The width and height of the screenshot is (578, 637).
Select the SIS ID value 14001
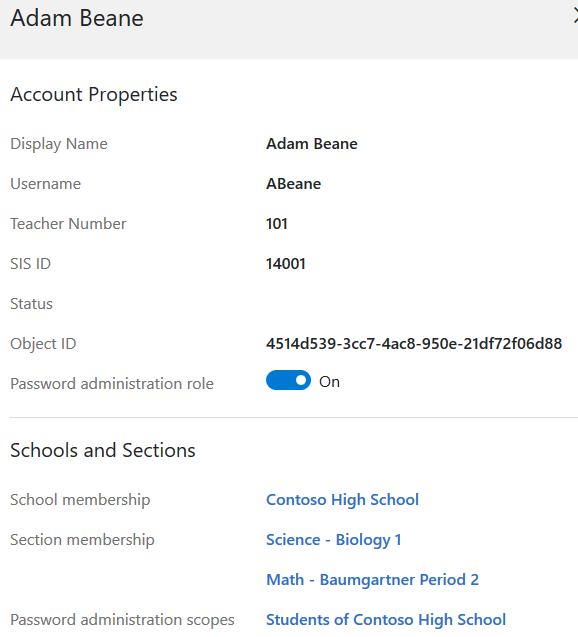point(286,264)
